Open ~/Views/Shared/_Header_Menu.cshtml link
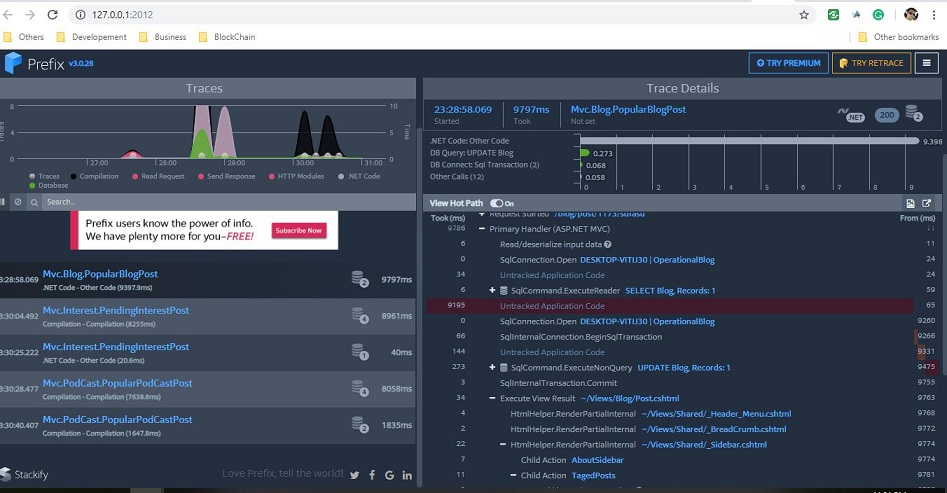This screenshot has width=947, height=493. point(716,414)
